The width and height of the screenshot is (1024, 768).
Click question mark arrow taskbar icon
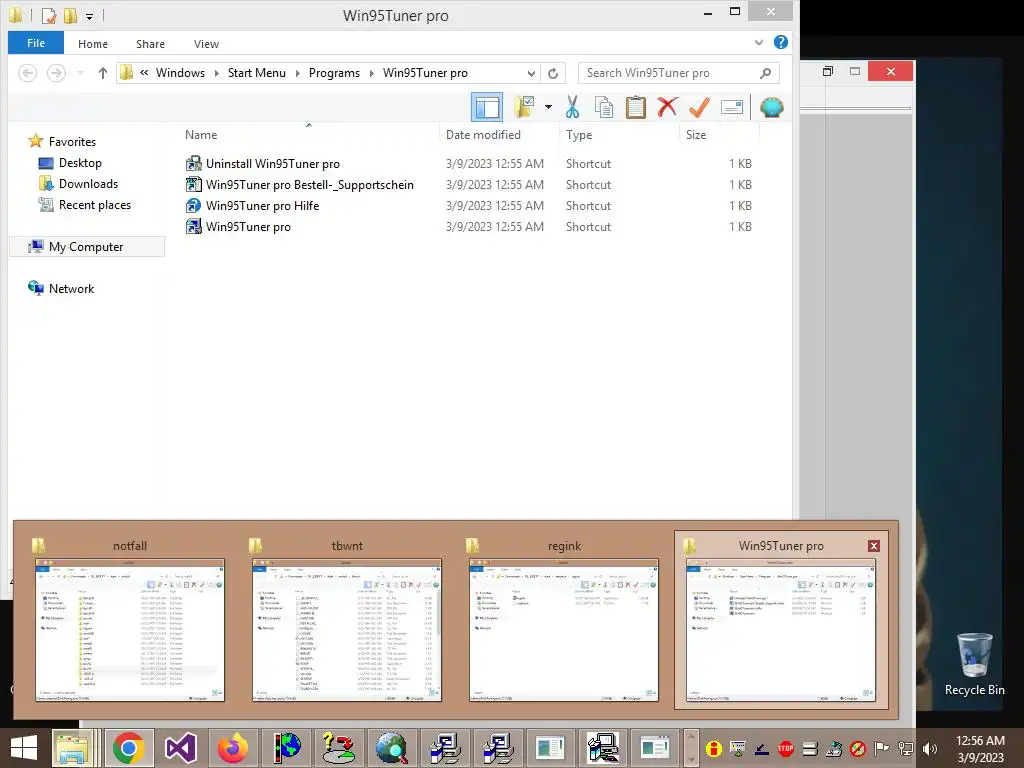pyautogui.click(x=338, y=748)
